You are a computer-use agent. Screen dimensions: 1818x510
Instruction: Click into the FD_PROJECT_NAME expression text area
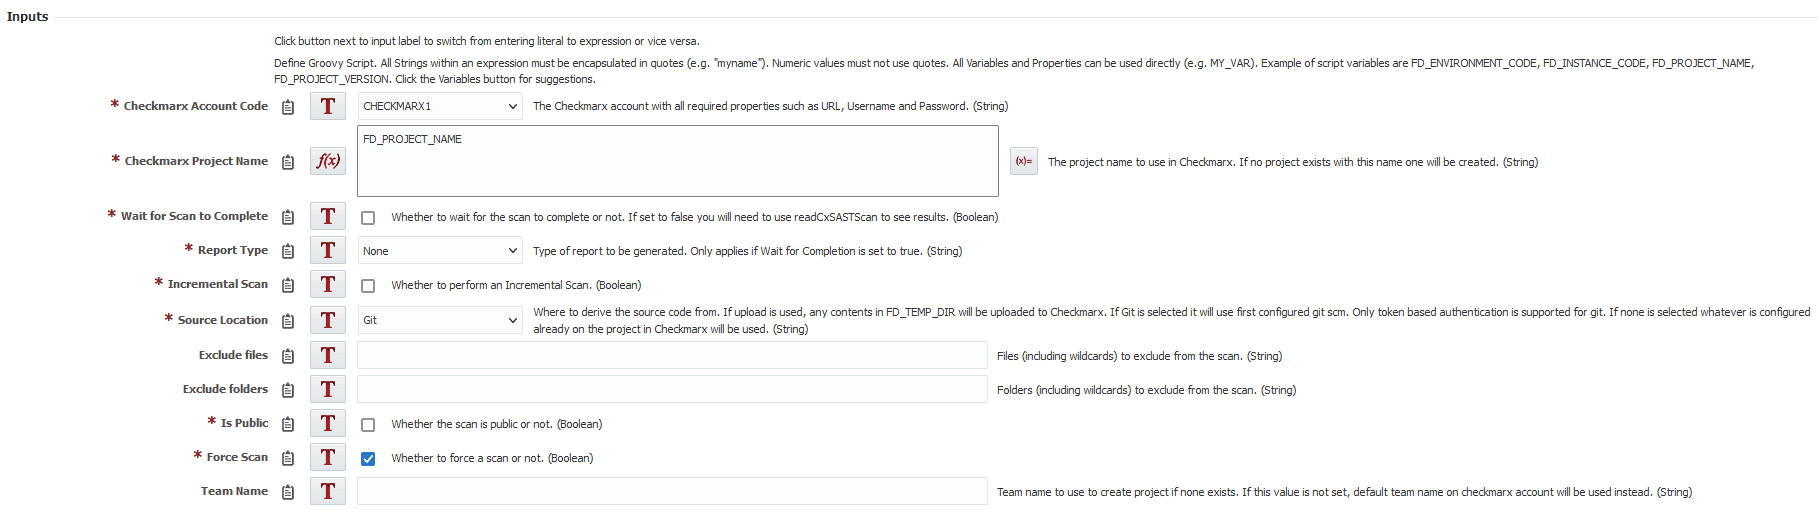(x=678, y=161)
